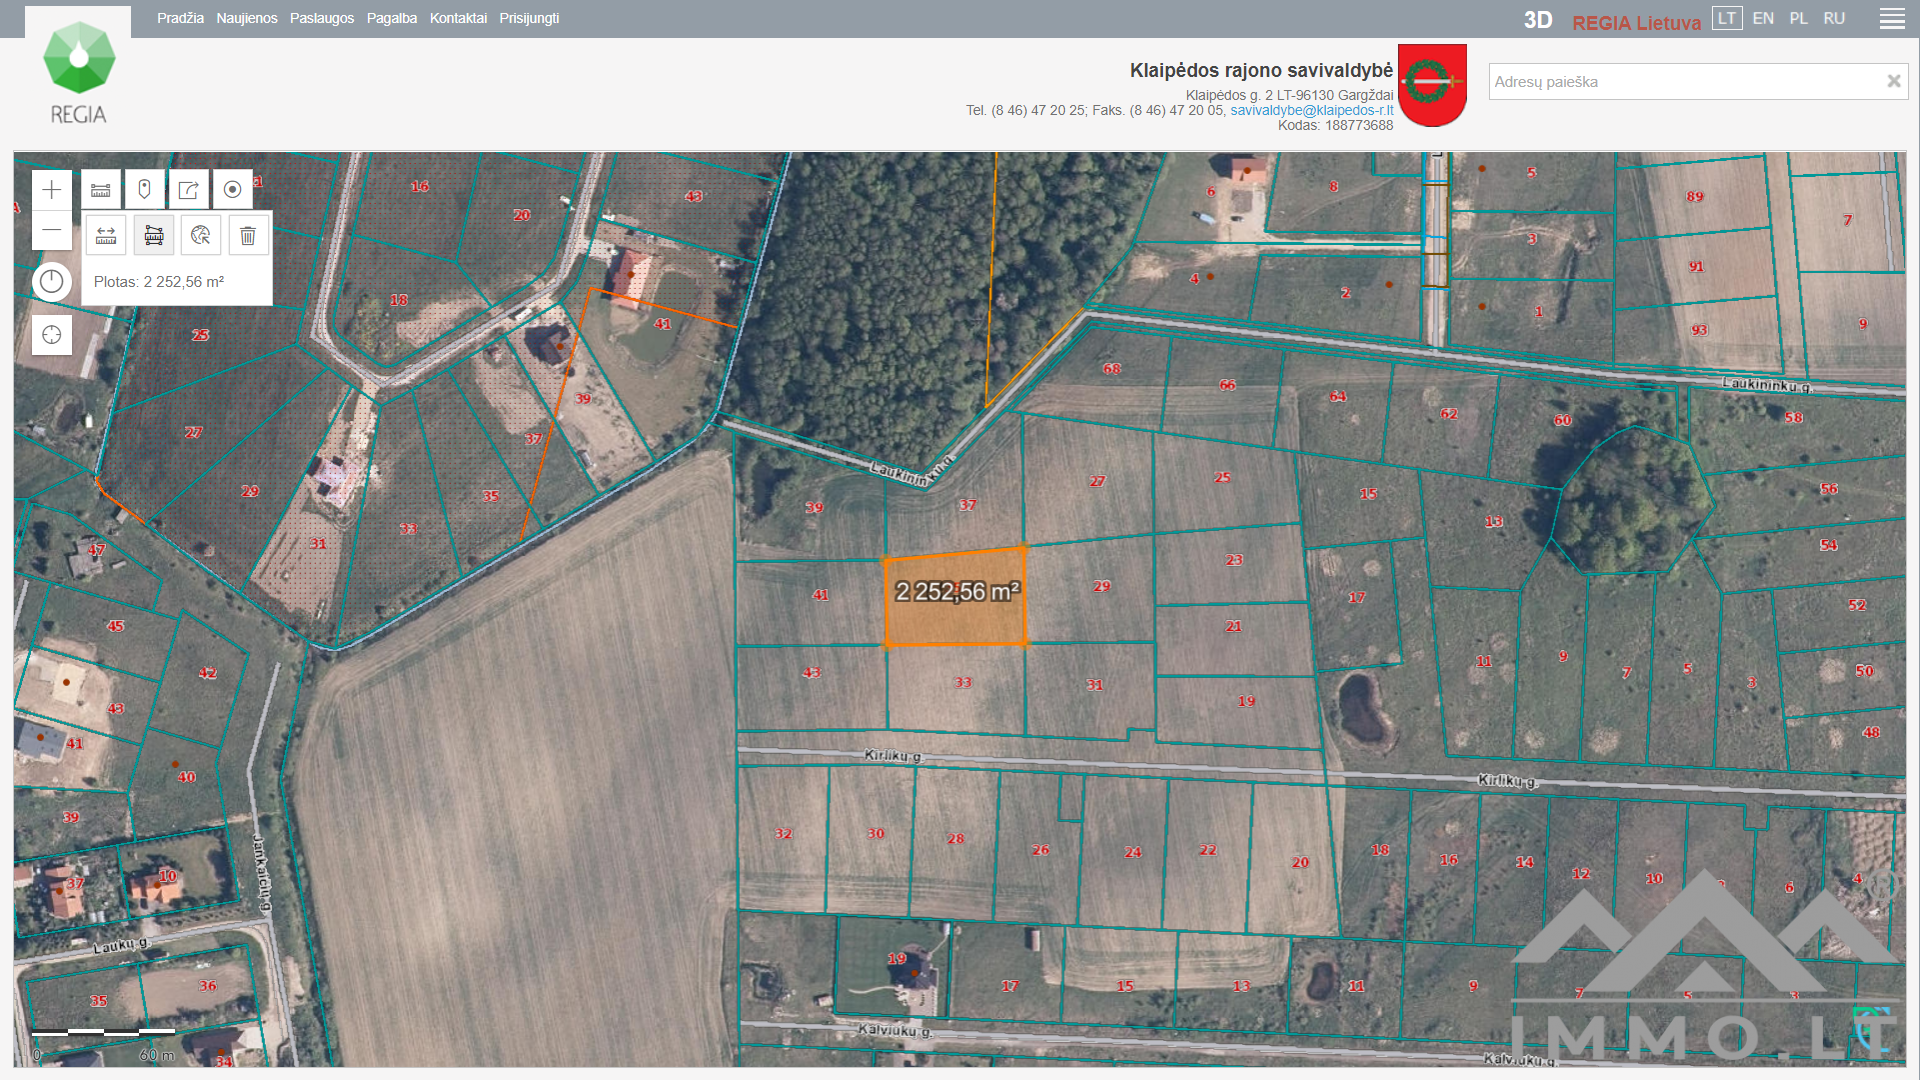
Task: Switch language to RU
Action: pos(1834,18)
